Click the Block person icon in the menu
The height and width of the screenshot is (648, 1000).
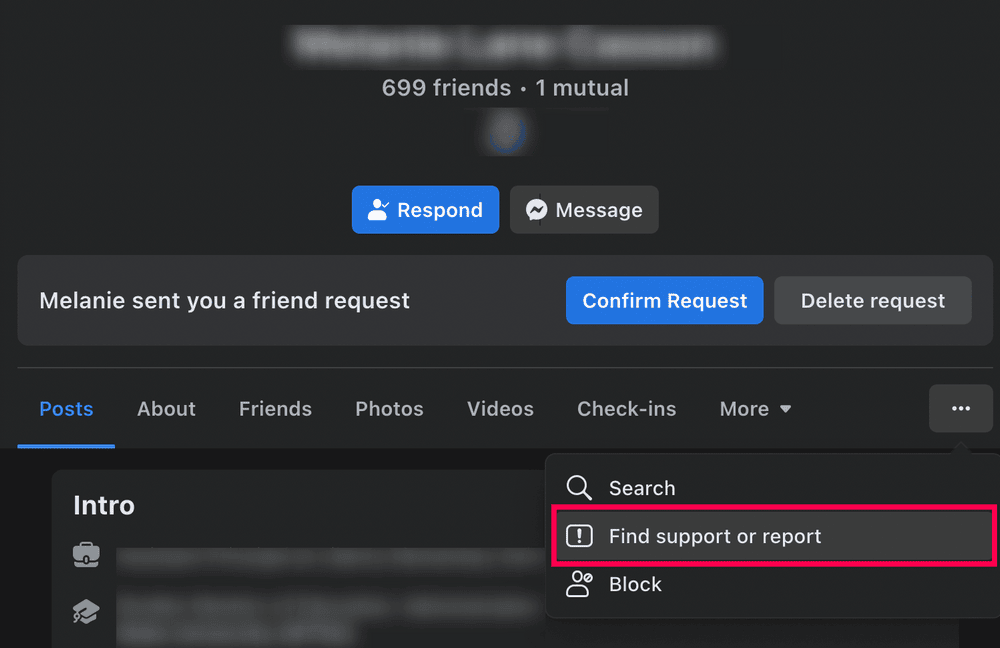coord(578,584)
